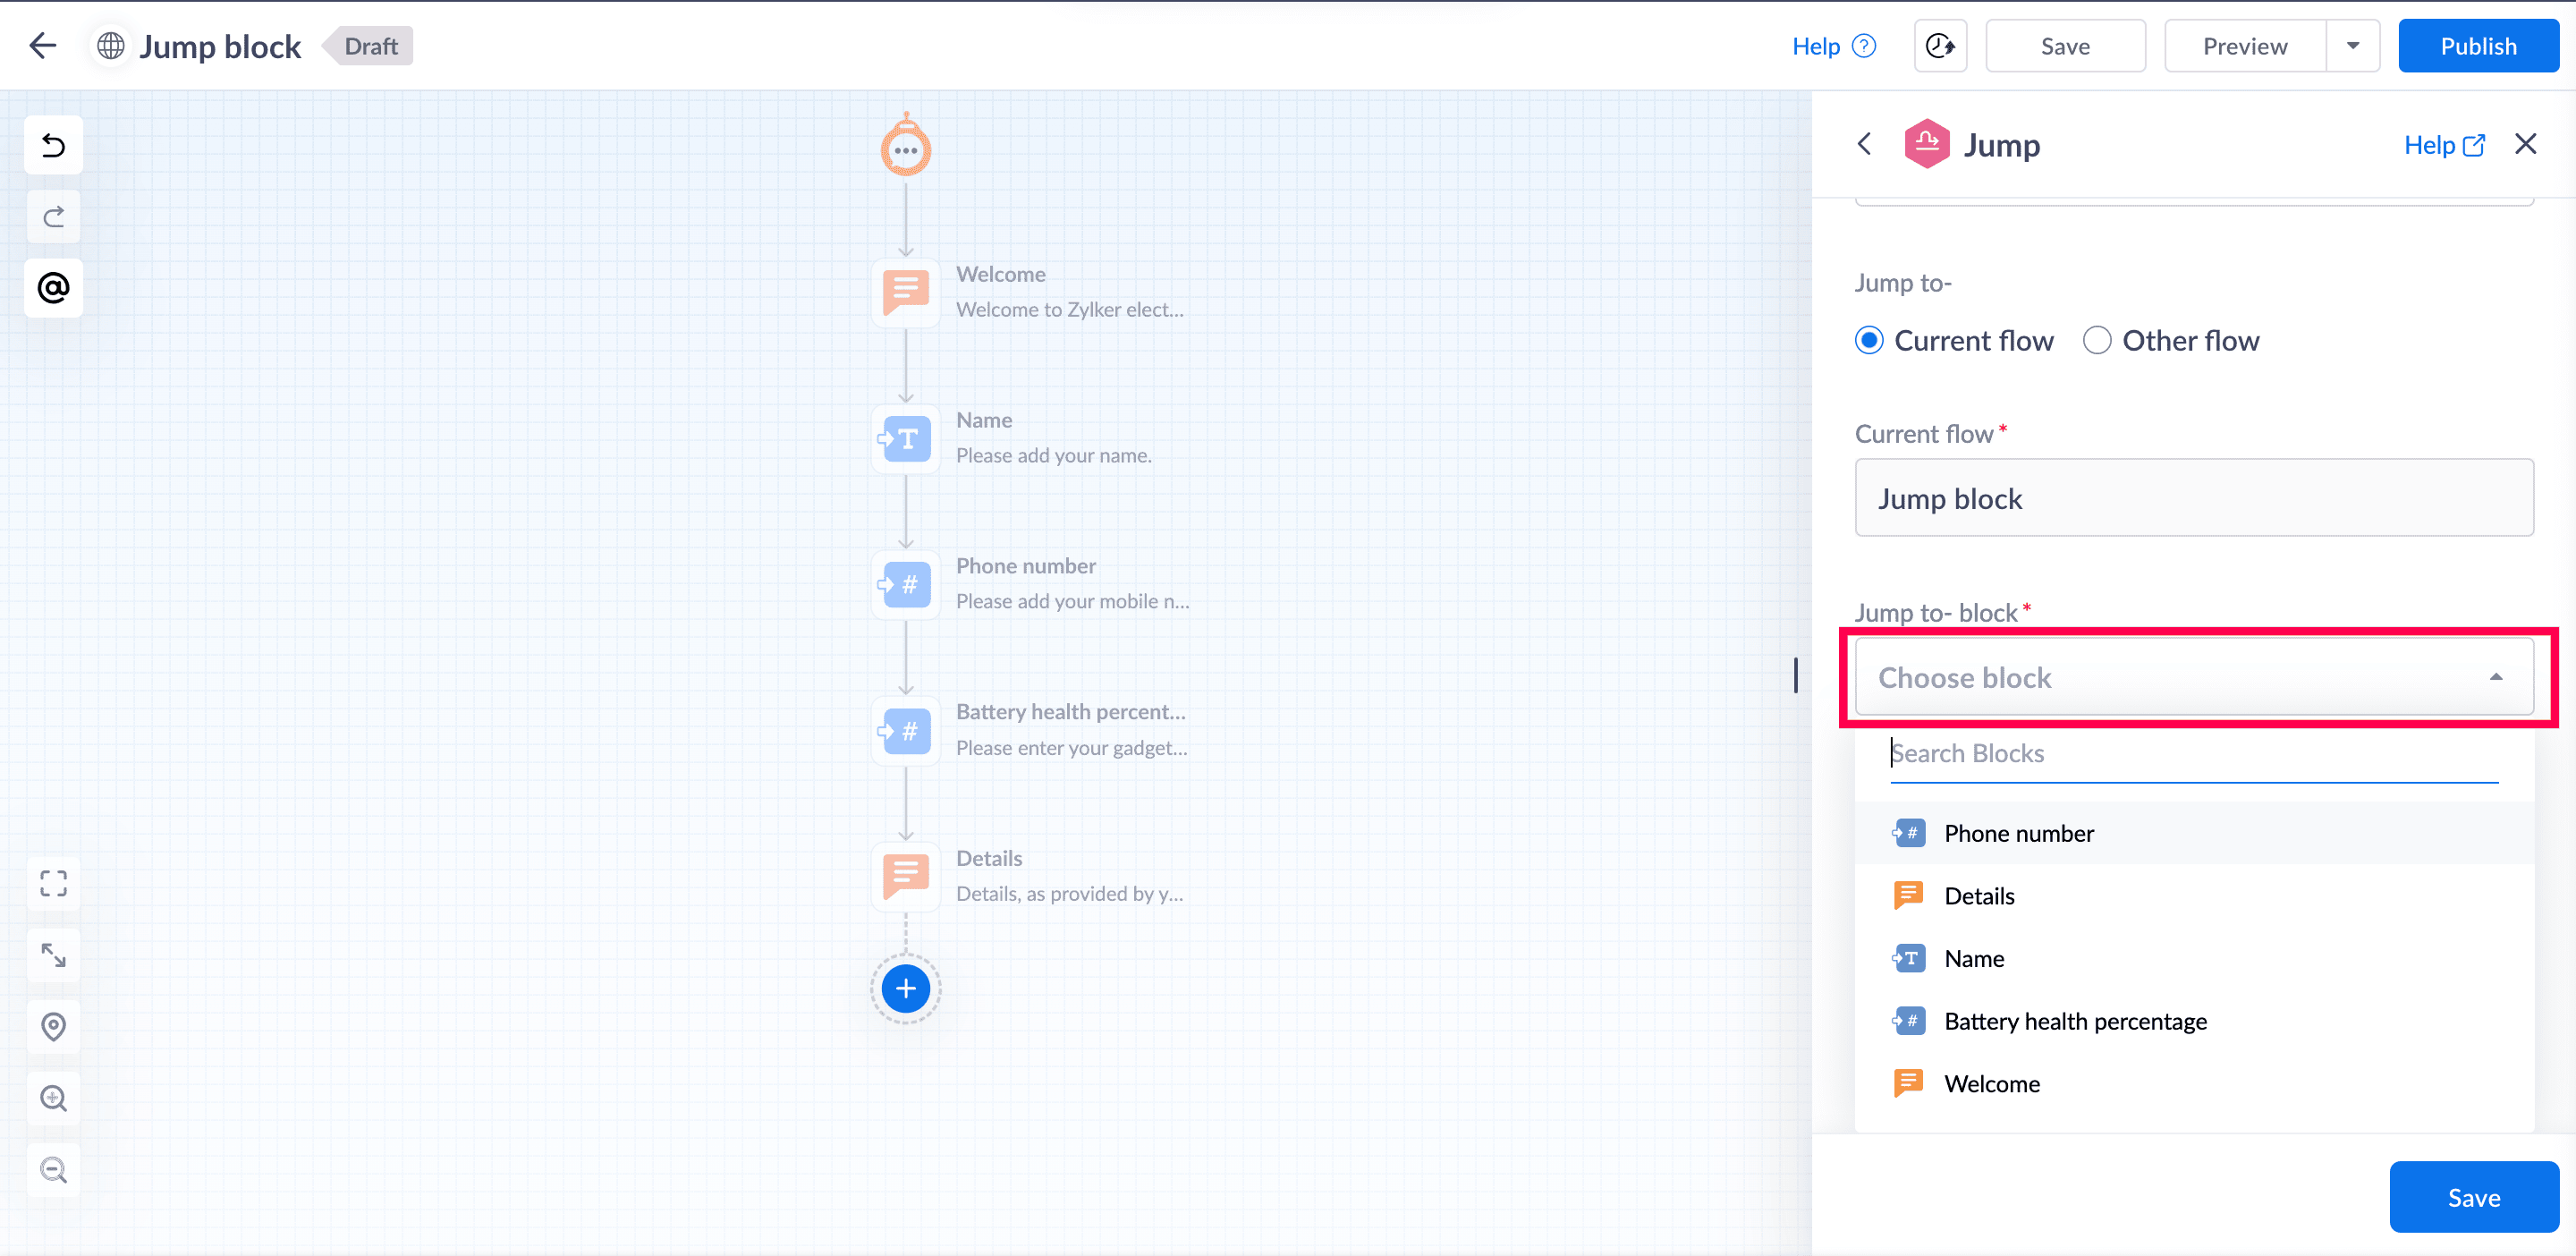This screenshot has height=1256, width=2576.
Task: Click the expand diagonal arrows icon
Action: 53,955
